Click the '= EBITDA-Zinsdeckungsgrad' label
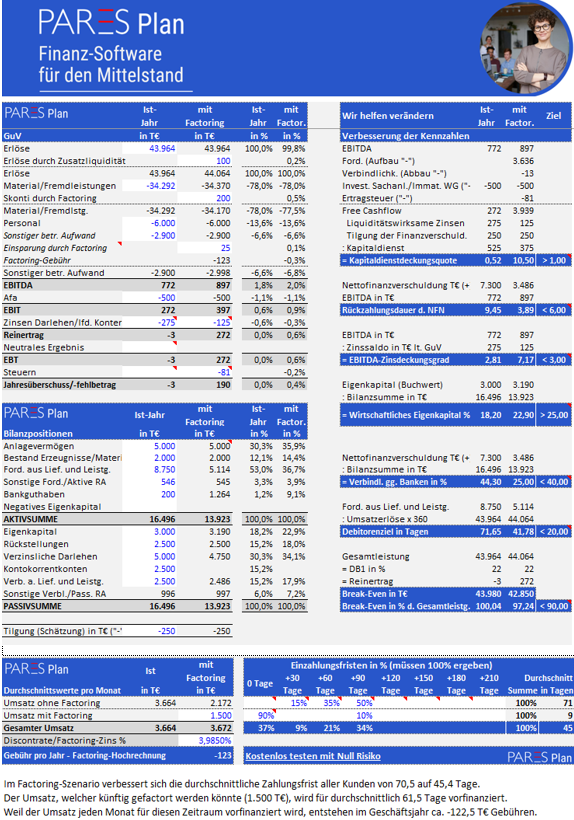 pos(396,360)
